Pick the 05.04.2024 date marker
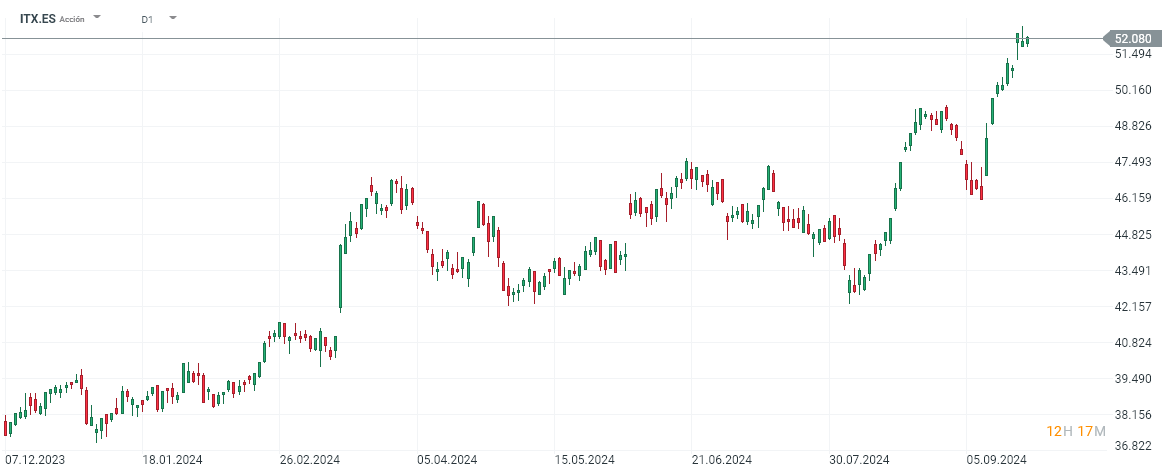This screenshot has height=476, width=1175. coord(447,460)
